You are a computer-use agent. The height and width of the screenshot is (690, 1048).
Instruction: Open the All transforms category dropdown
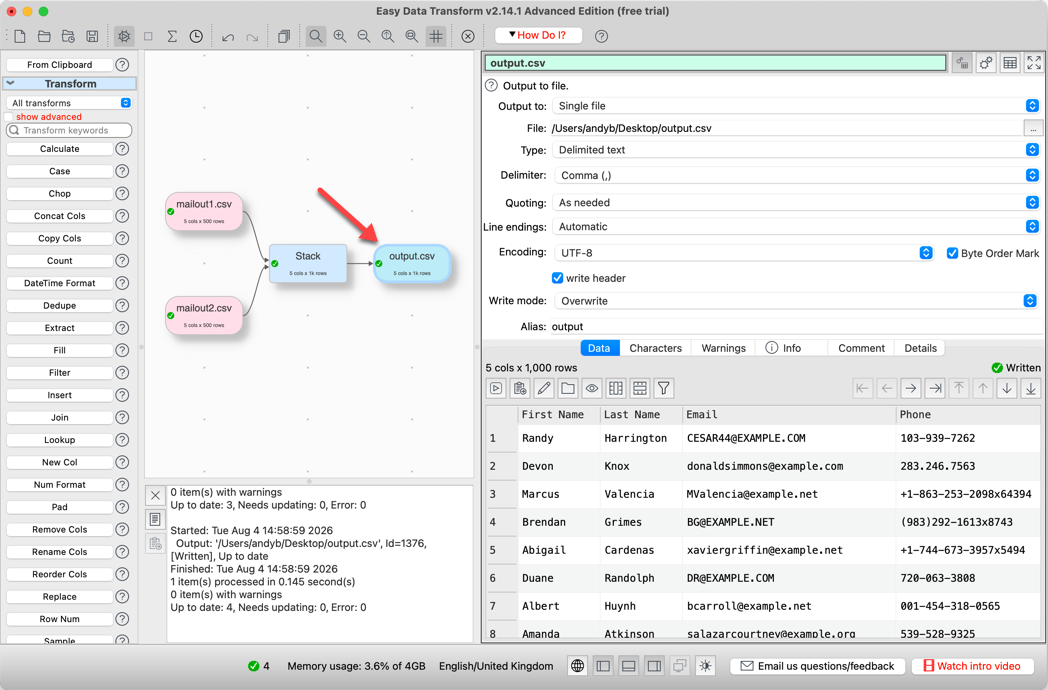pos(70,103)
